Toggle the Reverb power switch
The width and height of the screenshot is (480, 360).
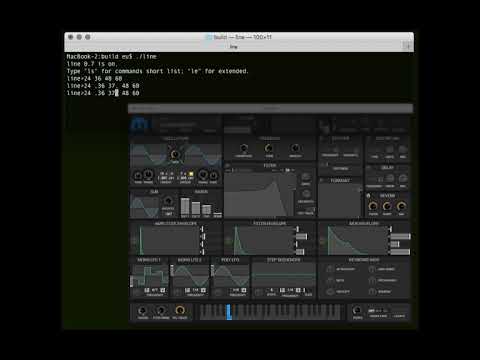368,195
